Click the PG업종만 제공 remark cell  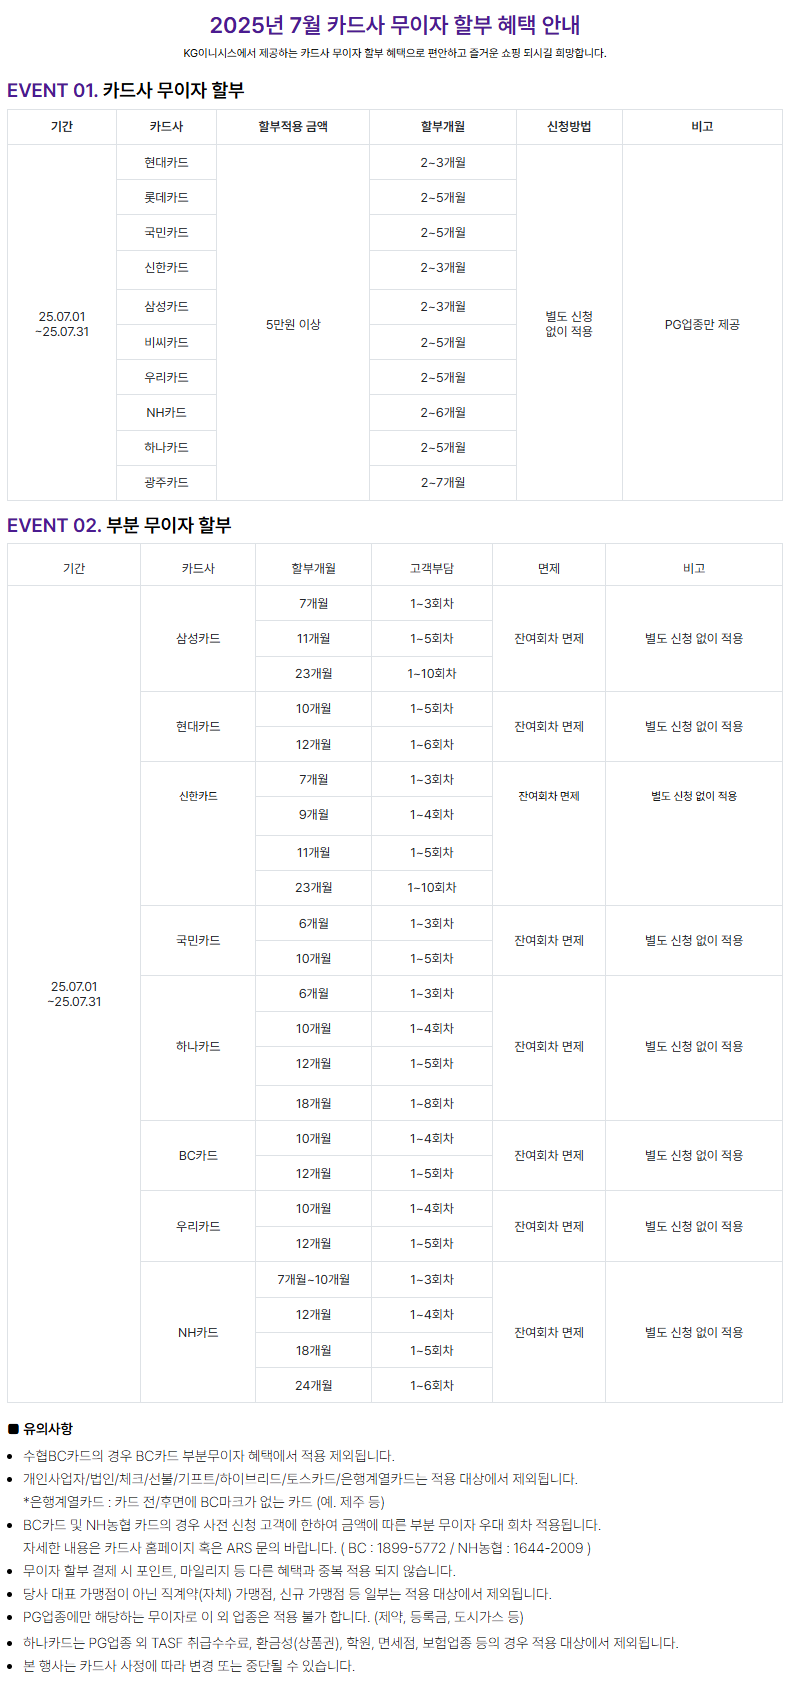click(702, 324)
